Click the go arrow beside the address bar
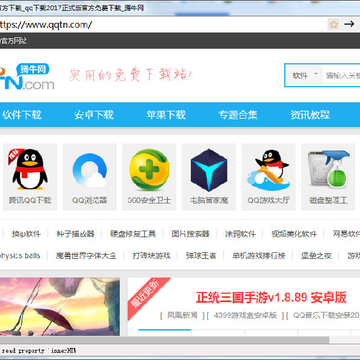The image size is (360, 360). [x=349, y=24]
